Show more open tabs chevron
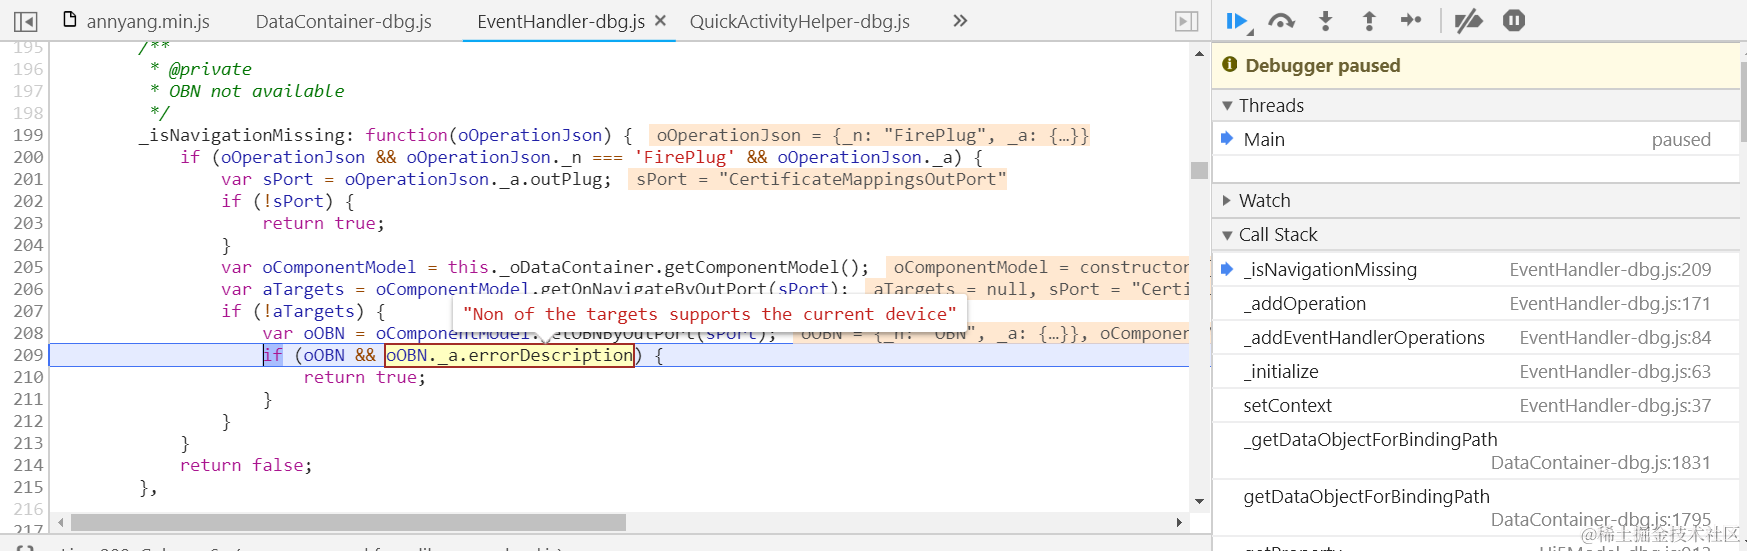Screen dimensions: 1747x551 (x=960, y=21)
